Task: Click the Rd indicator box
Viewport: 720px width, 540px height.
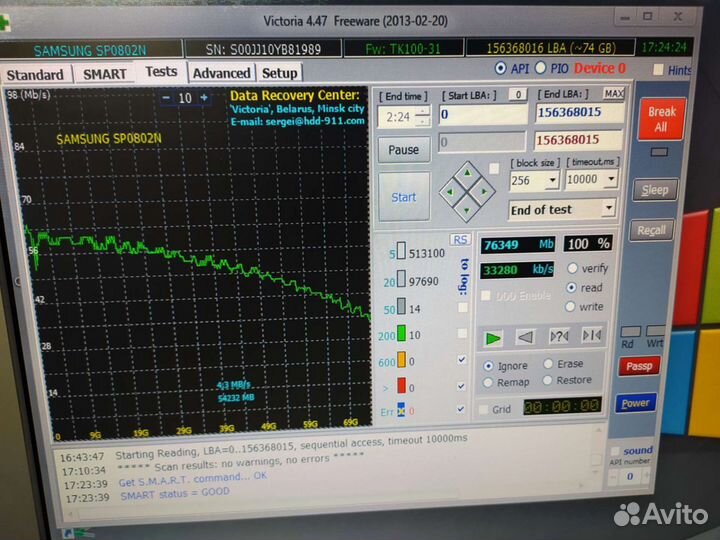Action: coord(630,332)
